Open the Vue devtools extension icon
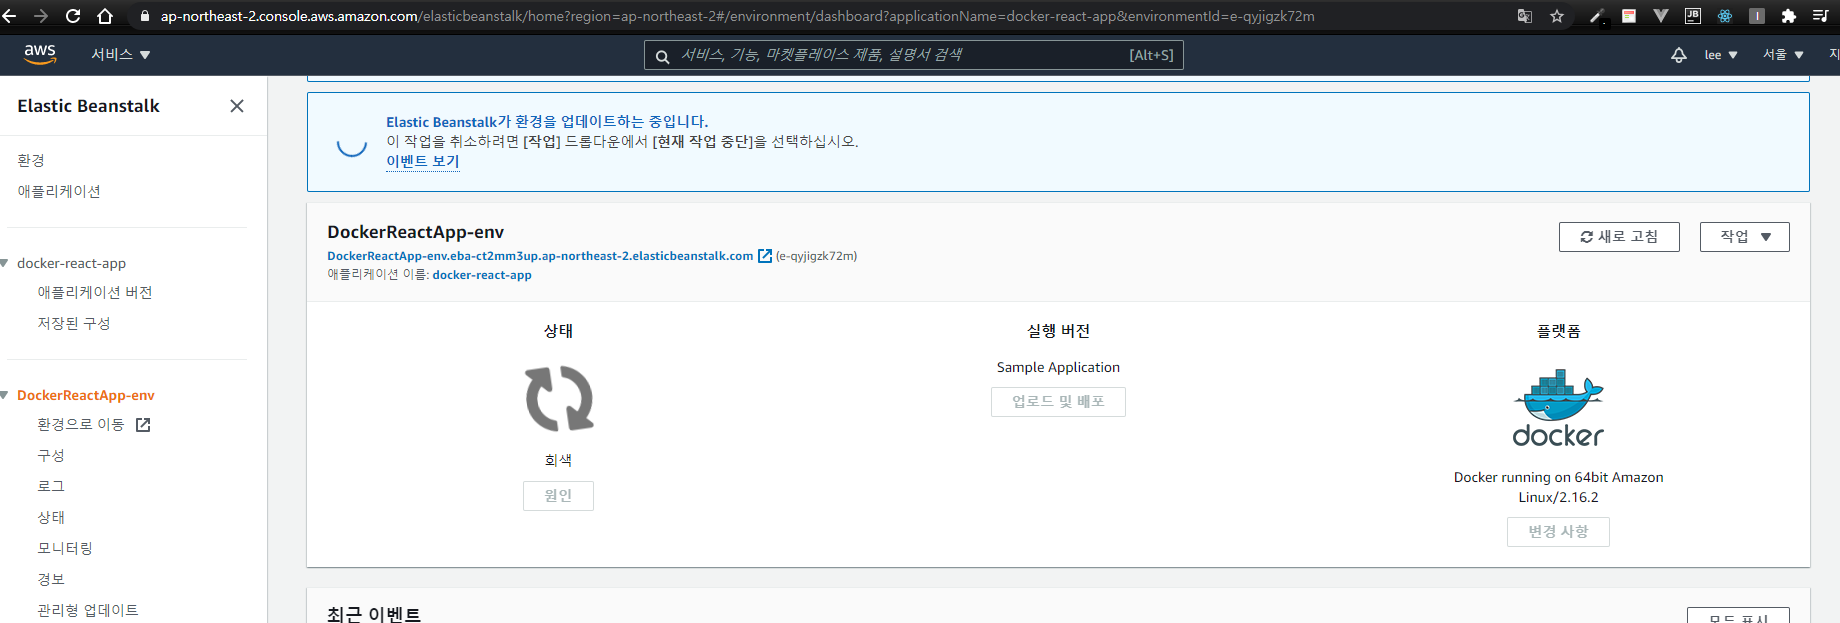The width and height of the screenshot is (1840, 623). point(1661,16)
